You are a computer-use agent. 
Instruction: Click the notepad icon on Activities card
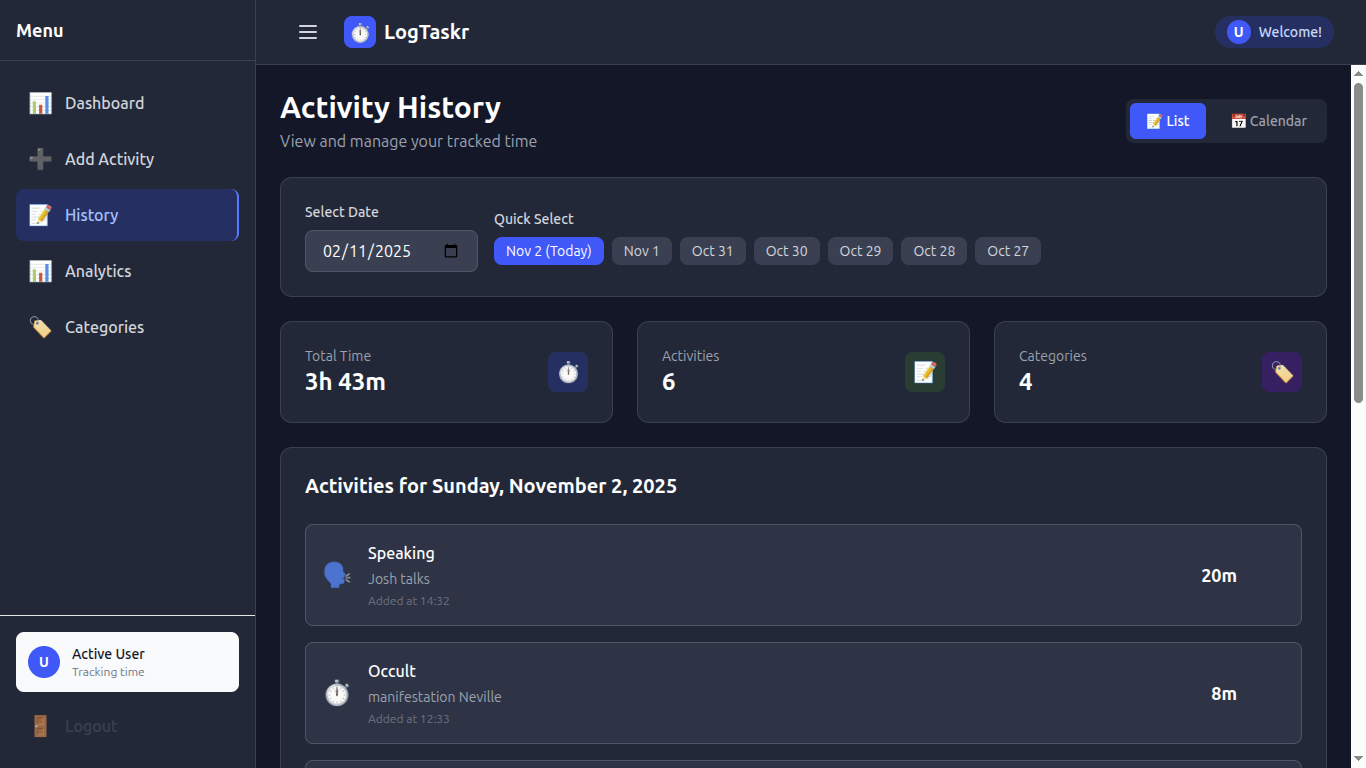tap(924, 372)
